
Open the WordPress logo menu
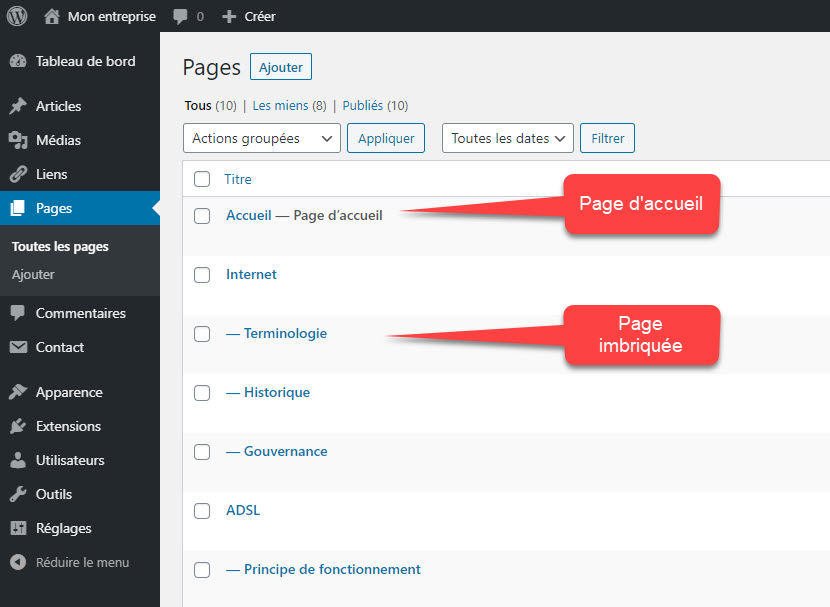(x=17, y=16)
